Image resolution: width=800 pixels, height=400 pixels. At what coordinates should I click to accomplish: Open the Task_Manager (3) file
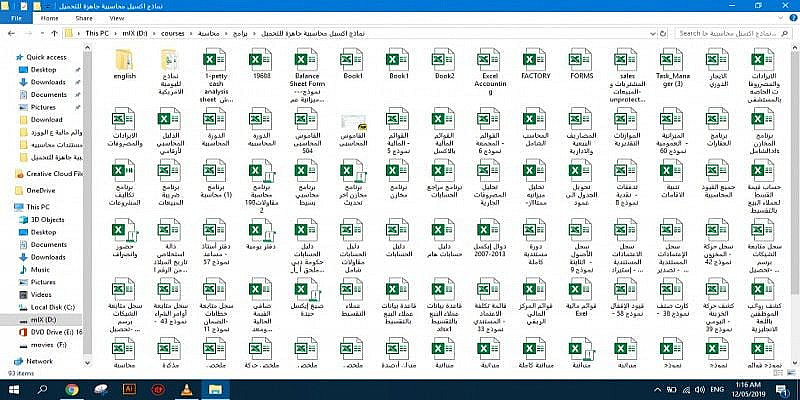point(672,67)
